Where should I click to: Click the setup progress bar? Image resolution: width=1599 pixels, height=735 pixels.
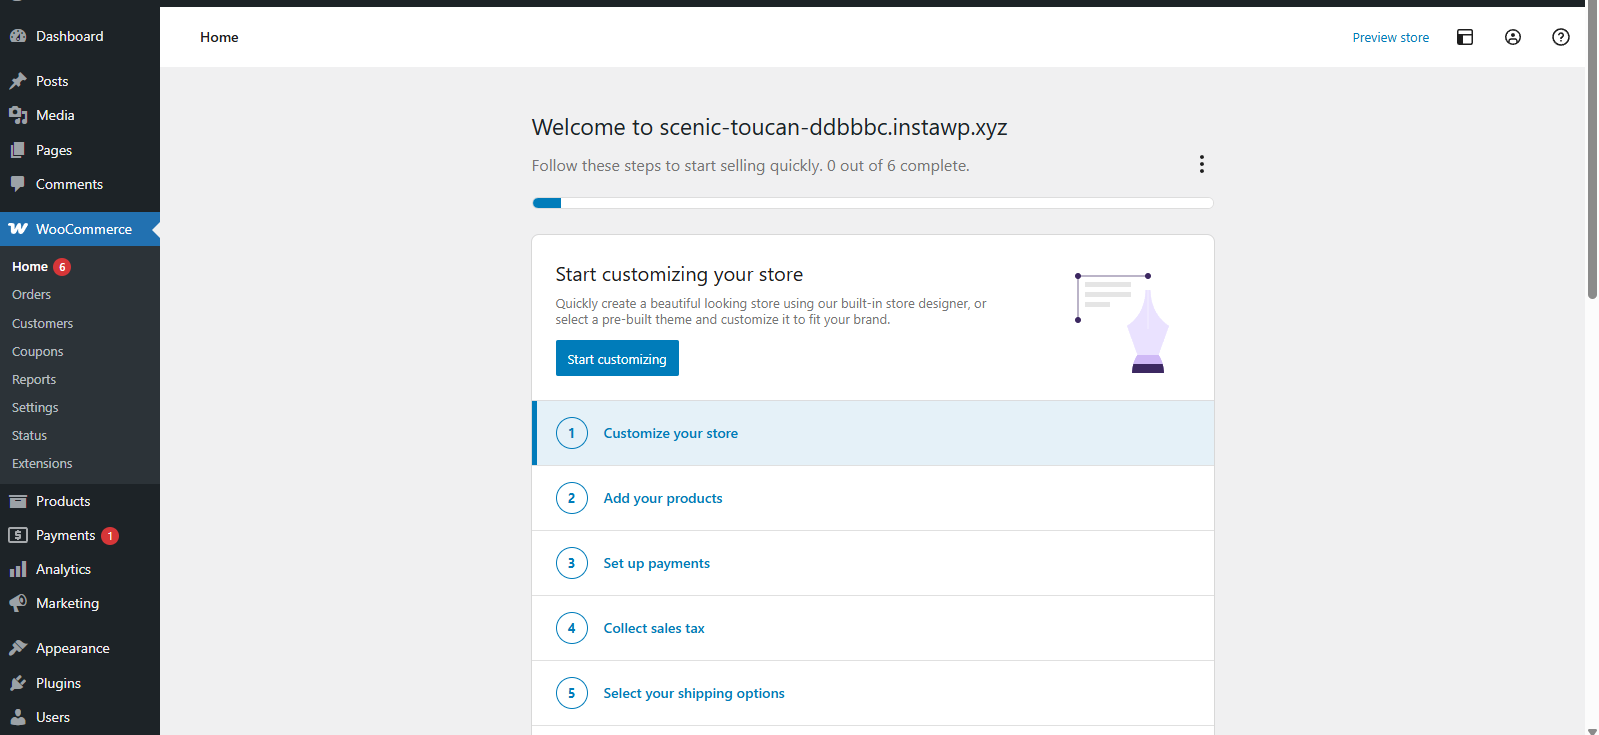873,203
